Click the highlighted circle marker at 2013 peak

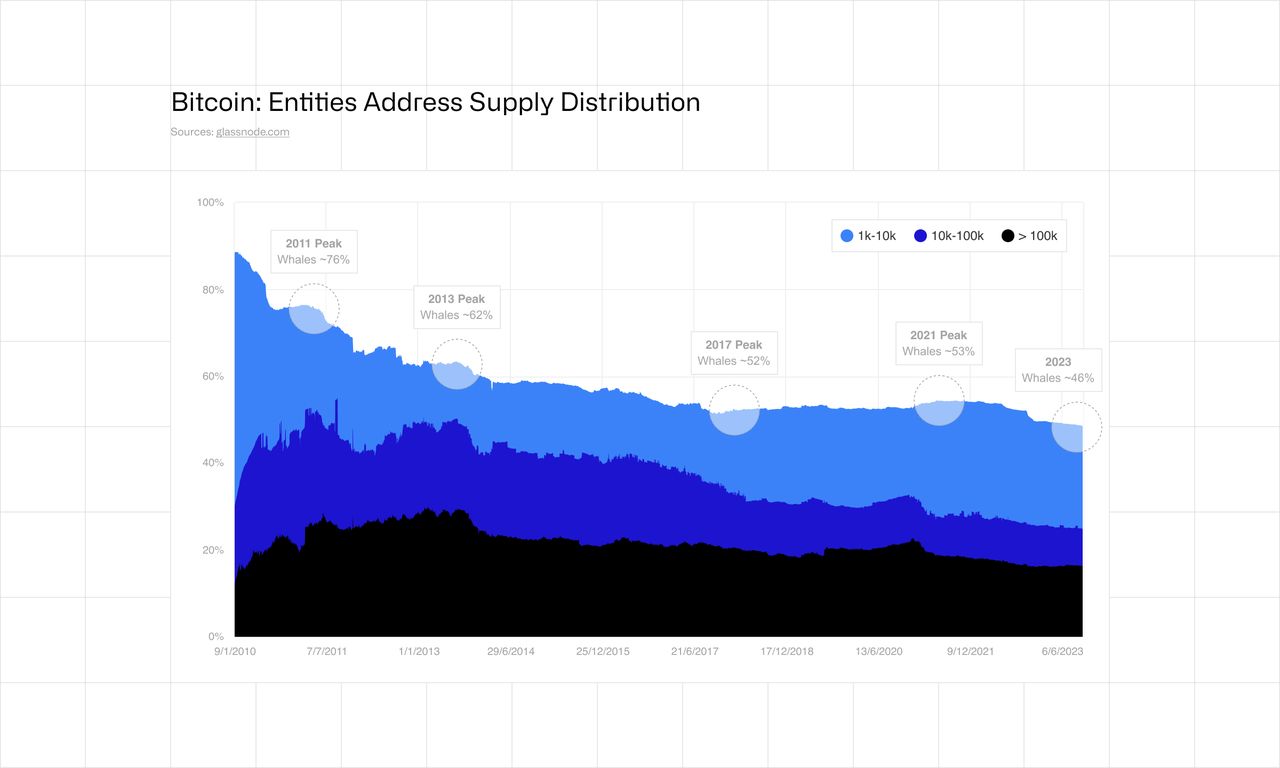tap(457, 363)
